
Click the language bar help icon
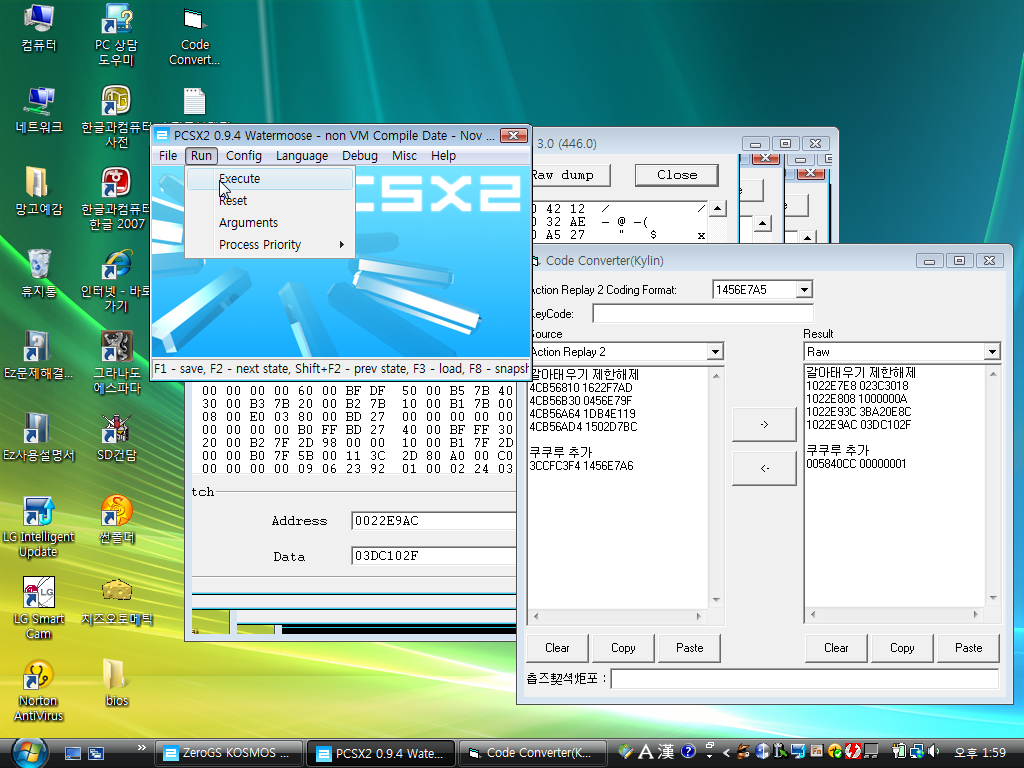tap(688, 752)
